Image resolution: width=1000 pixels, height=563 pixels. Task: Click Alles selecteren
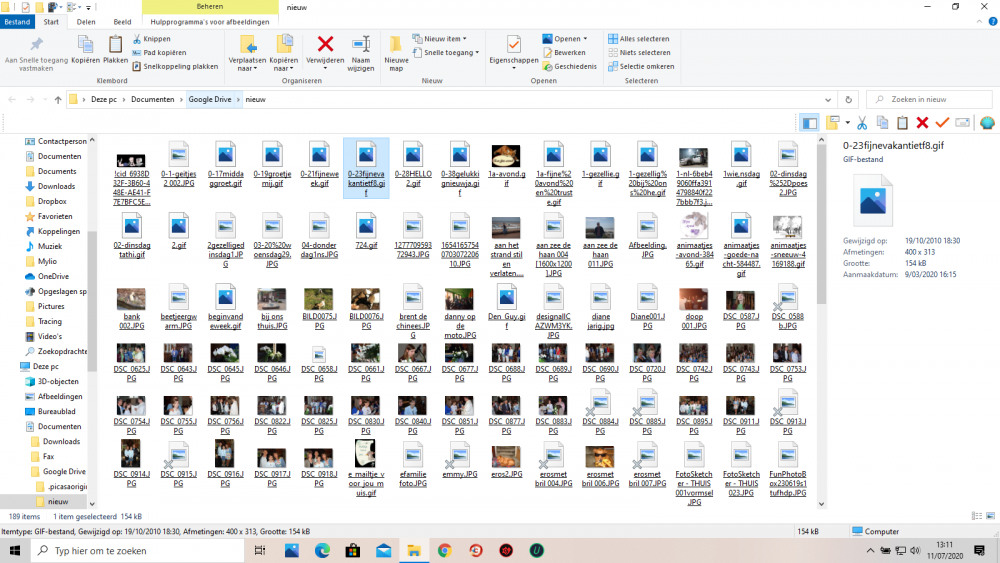639,39
